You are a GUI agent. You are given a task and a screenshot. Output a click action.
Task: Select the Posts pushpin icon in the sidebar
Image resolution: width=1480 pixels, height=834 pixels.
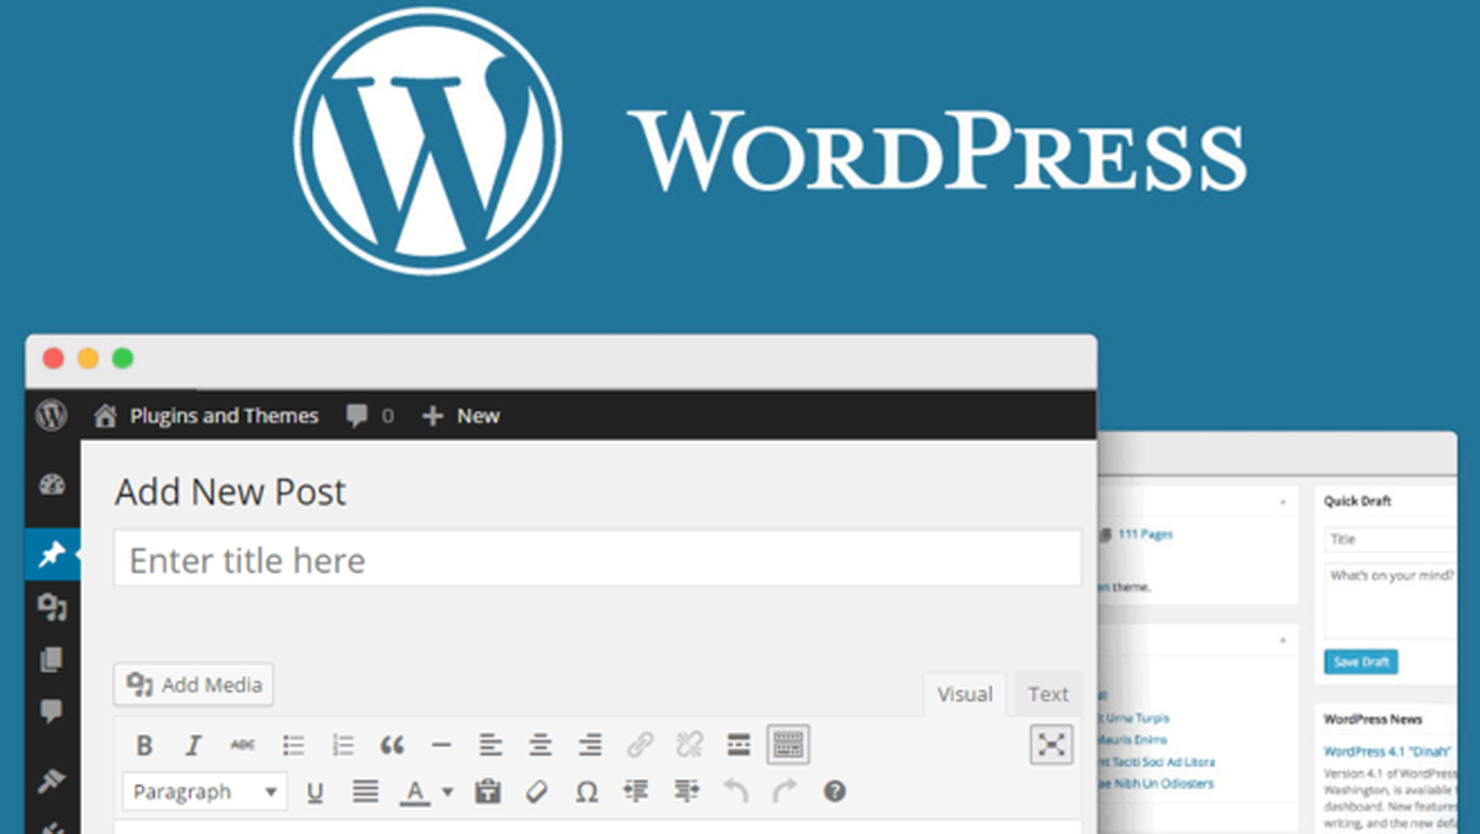[x=52, y=554]
